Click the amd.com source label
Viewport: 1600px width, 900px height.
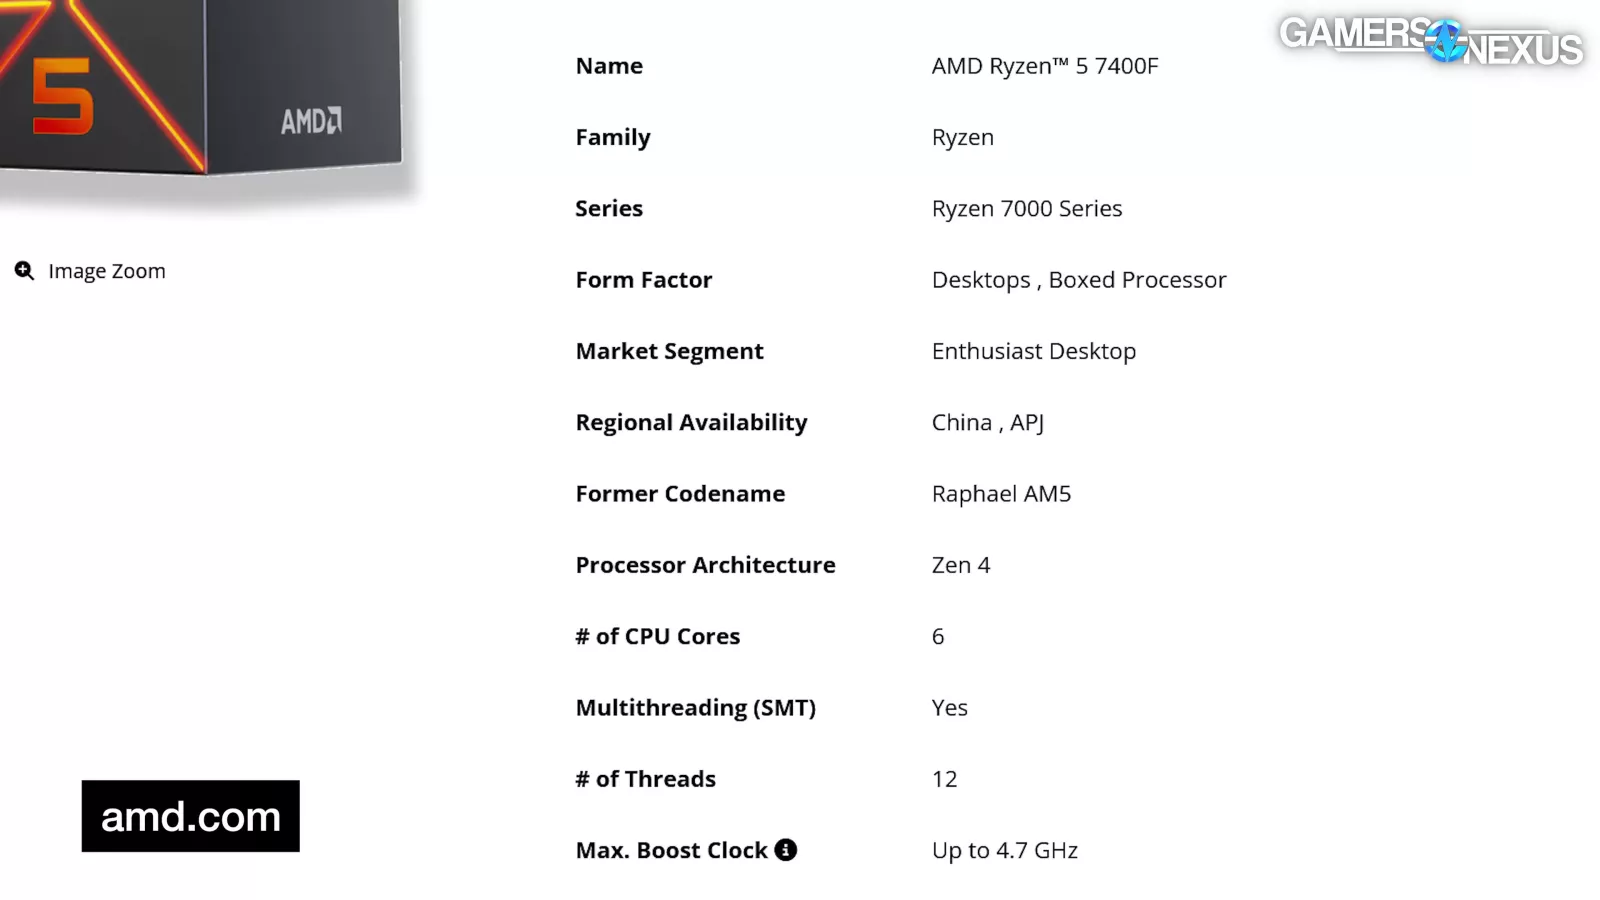coord(191,816)
